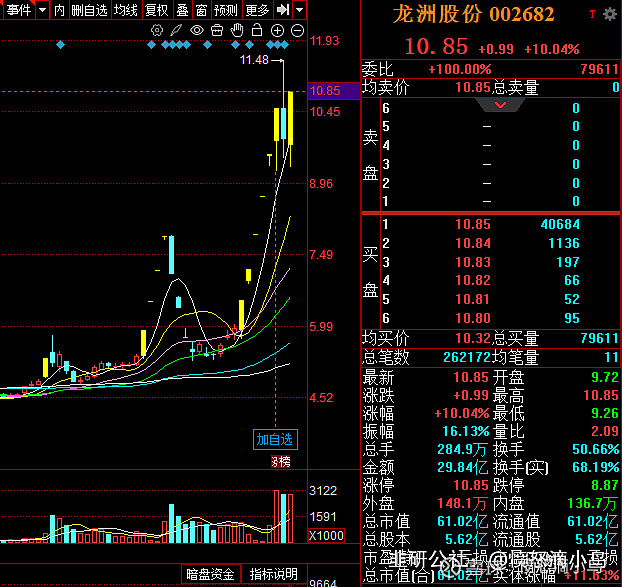Click the arrow-to-bar icon after 更多
622x587 pixels.
click(283, 10)
